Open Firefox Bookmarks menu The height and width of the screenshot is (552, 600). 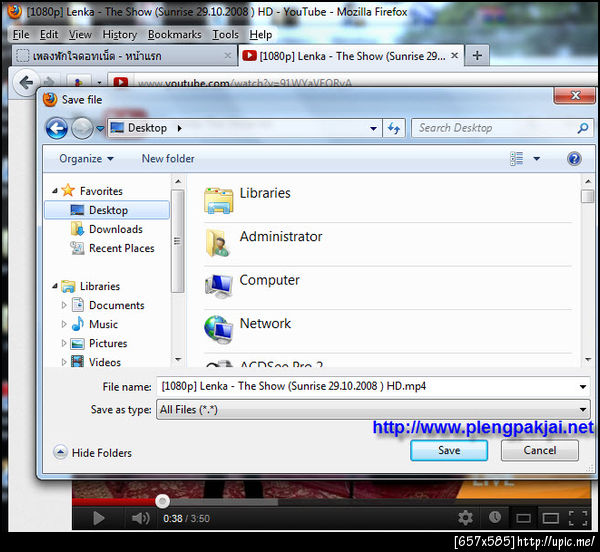[174, 34]
